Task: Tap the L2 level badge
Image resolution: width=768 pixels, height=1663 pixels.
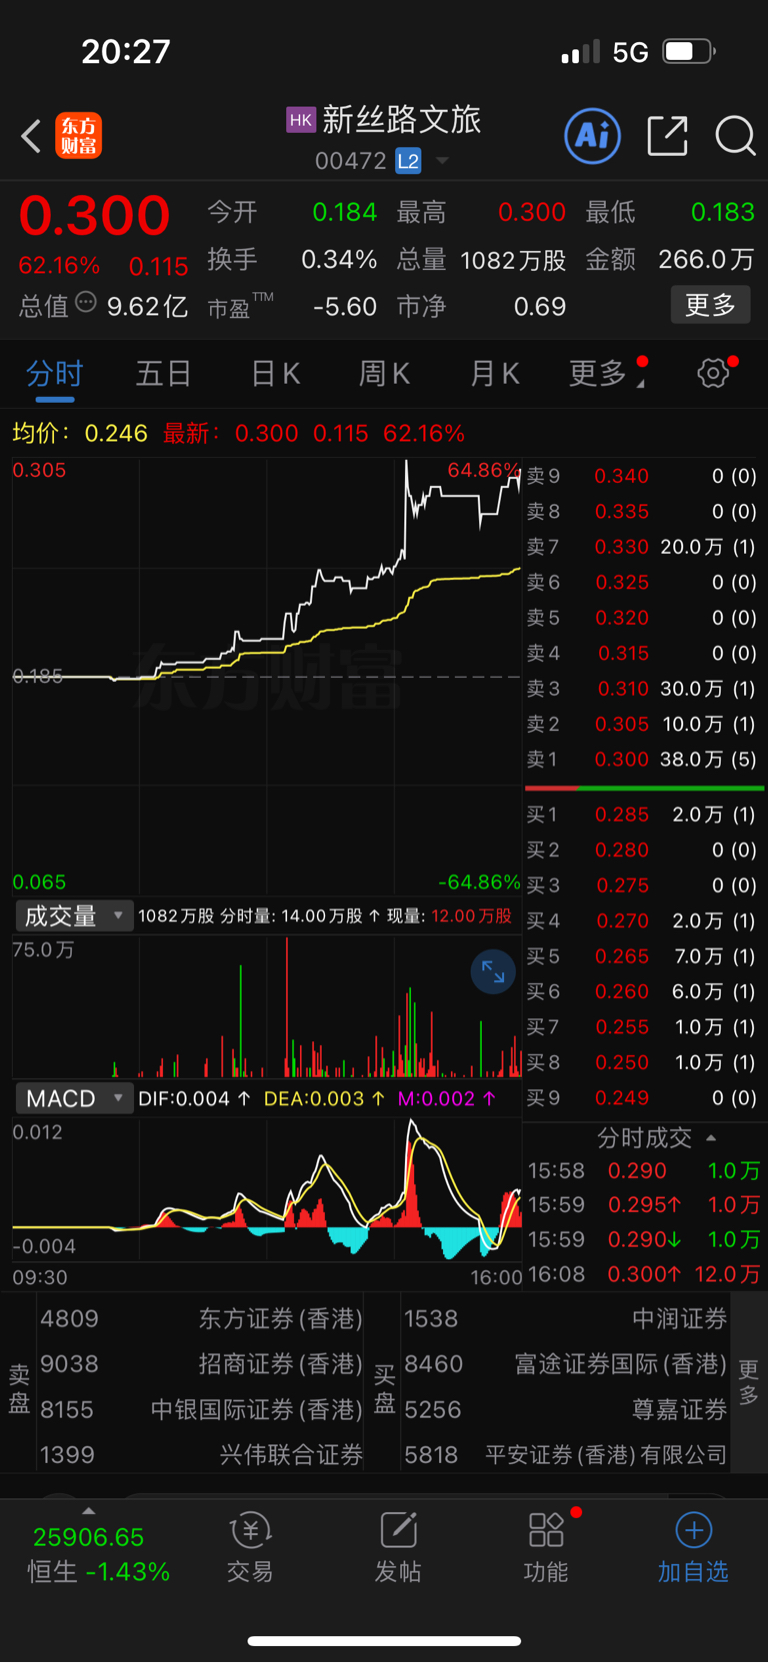Action: pos(408,161)
